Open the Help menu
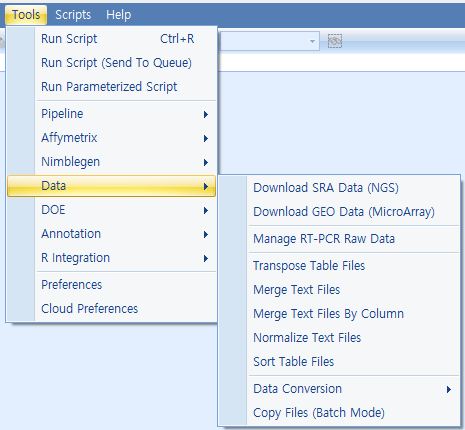 point(119,15)
